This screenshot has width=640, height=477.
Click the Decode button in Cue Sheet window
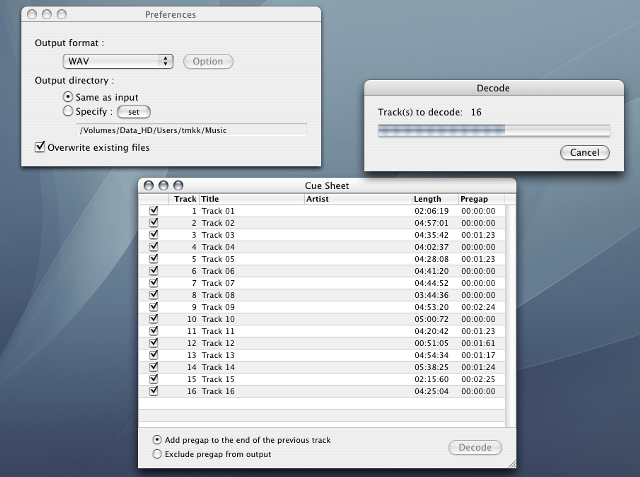click(x=475, y=448)
